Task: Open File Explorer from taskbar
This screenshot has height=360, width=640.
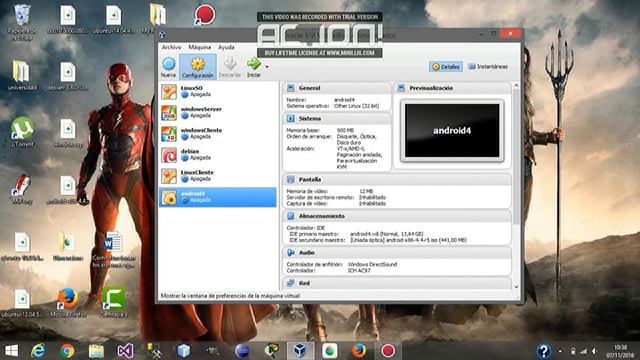Action: [x=96, y=351]
